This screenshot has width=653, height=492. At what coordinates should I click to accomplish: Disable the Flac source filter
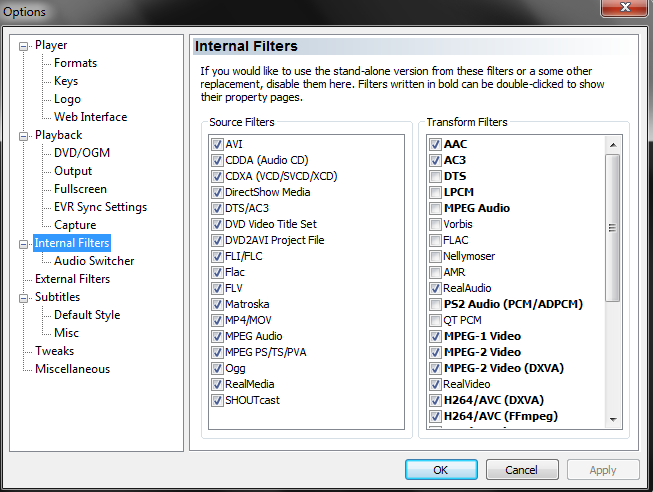[217, 272]
